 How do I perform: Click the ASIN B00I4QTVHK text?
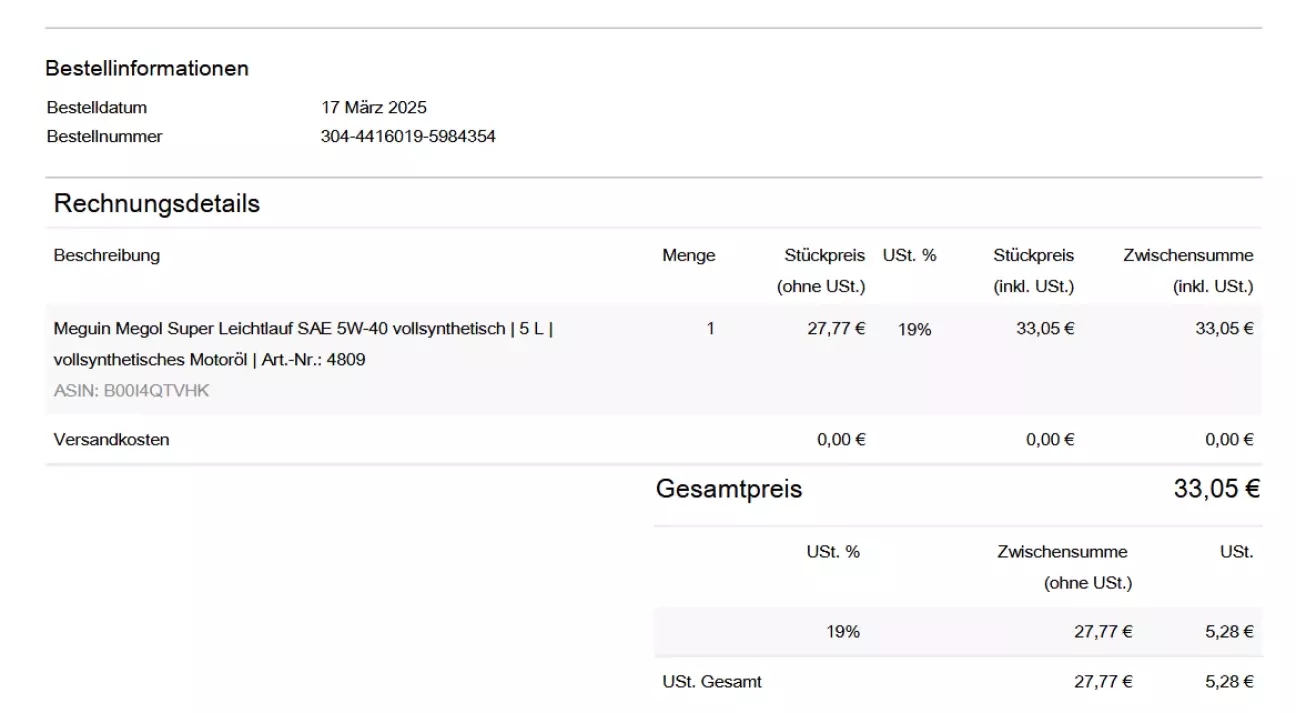[x=132, y=391]
